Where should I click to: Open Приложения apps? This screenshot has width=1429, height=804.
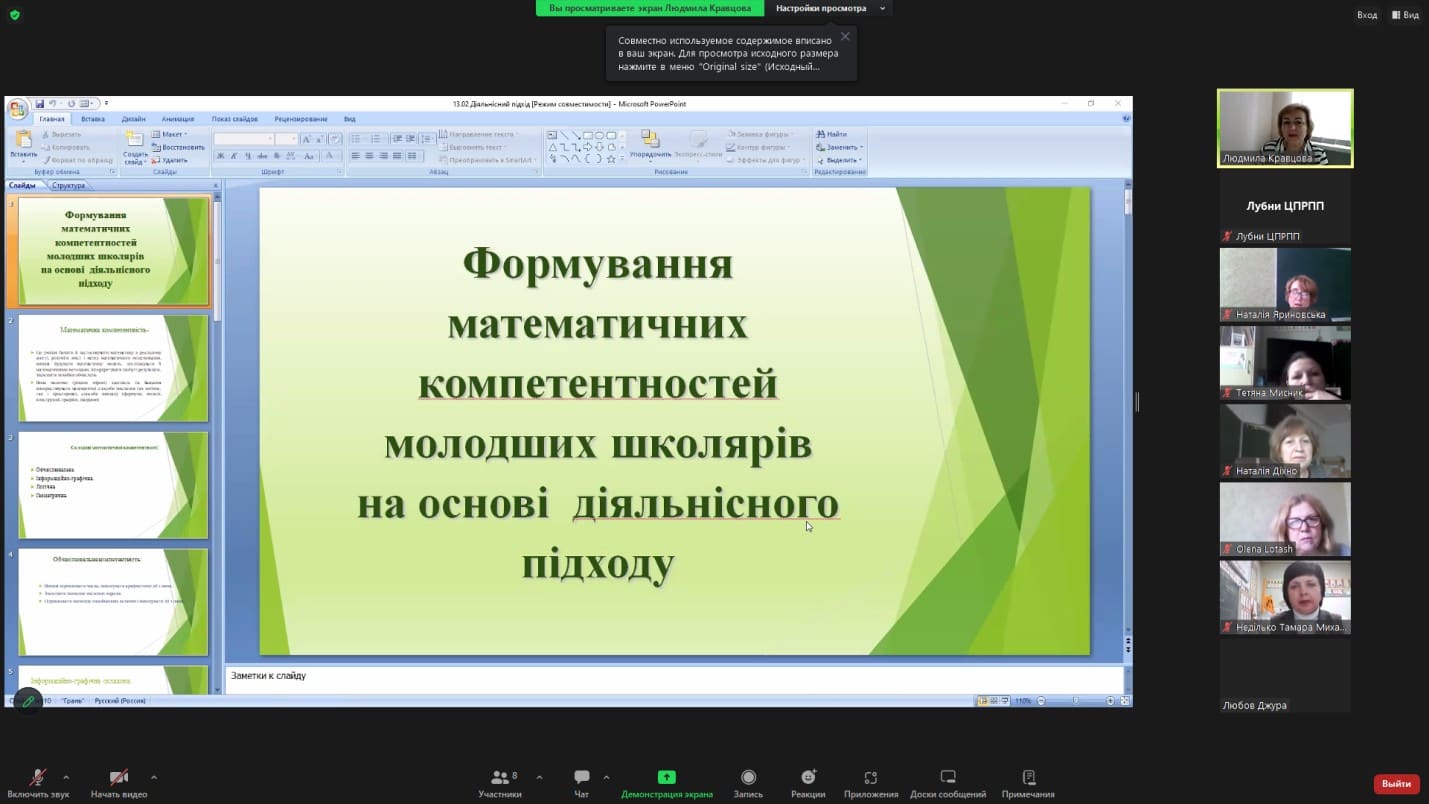871,783
